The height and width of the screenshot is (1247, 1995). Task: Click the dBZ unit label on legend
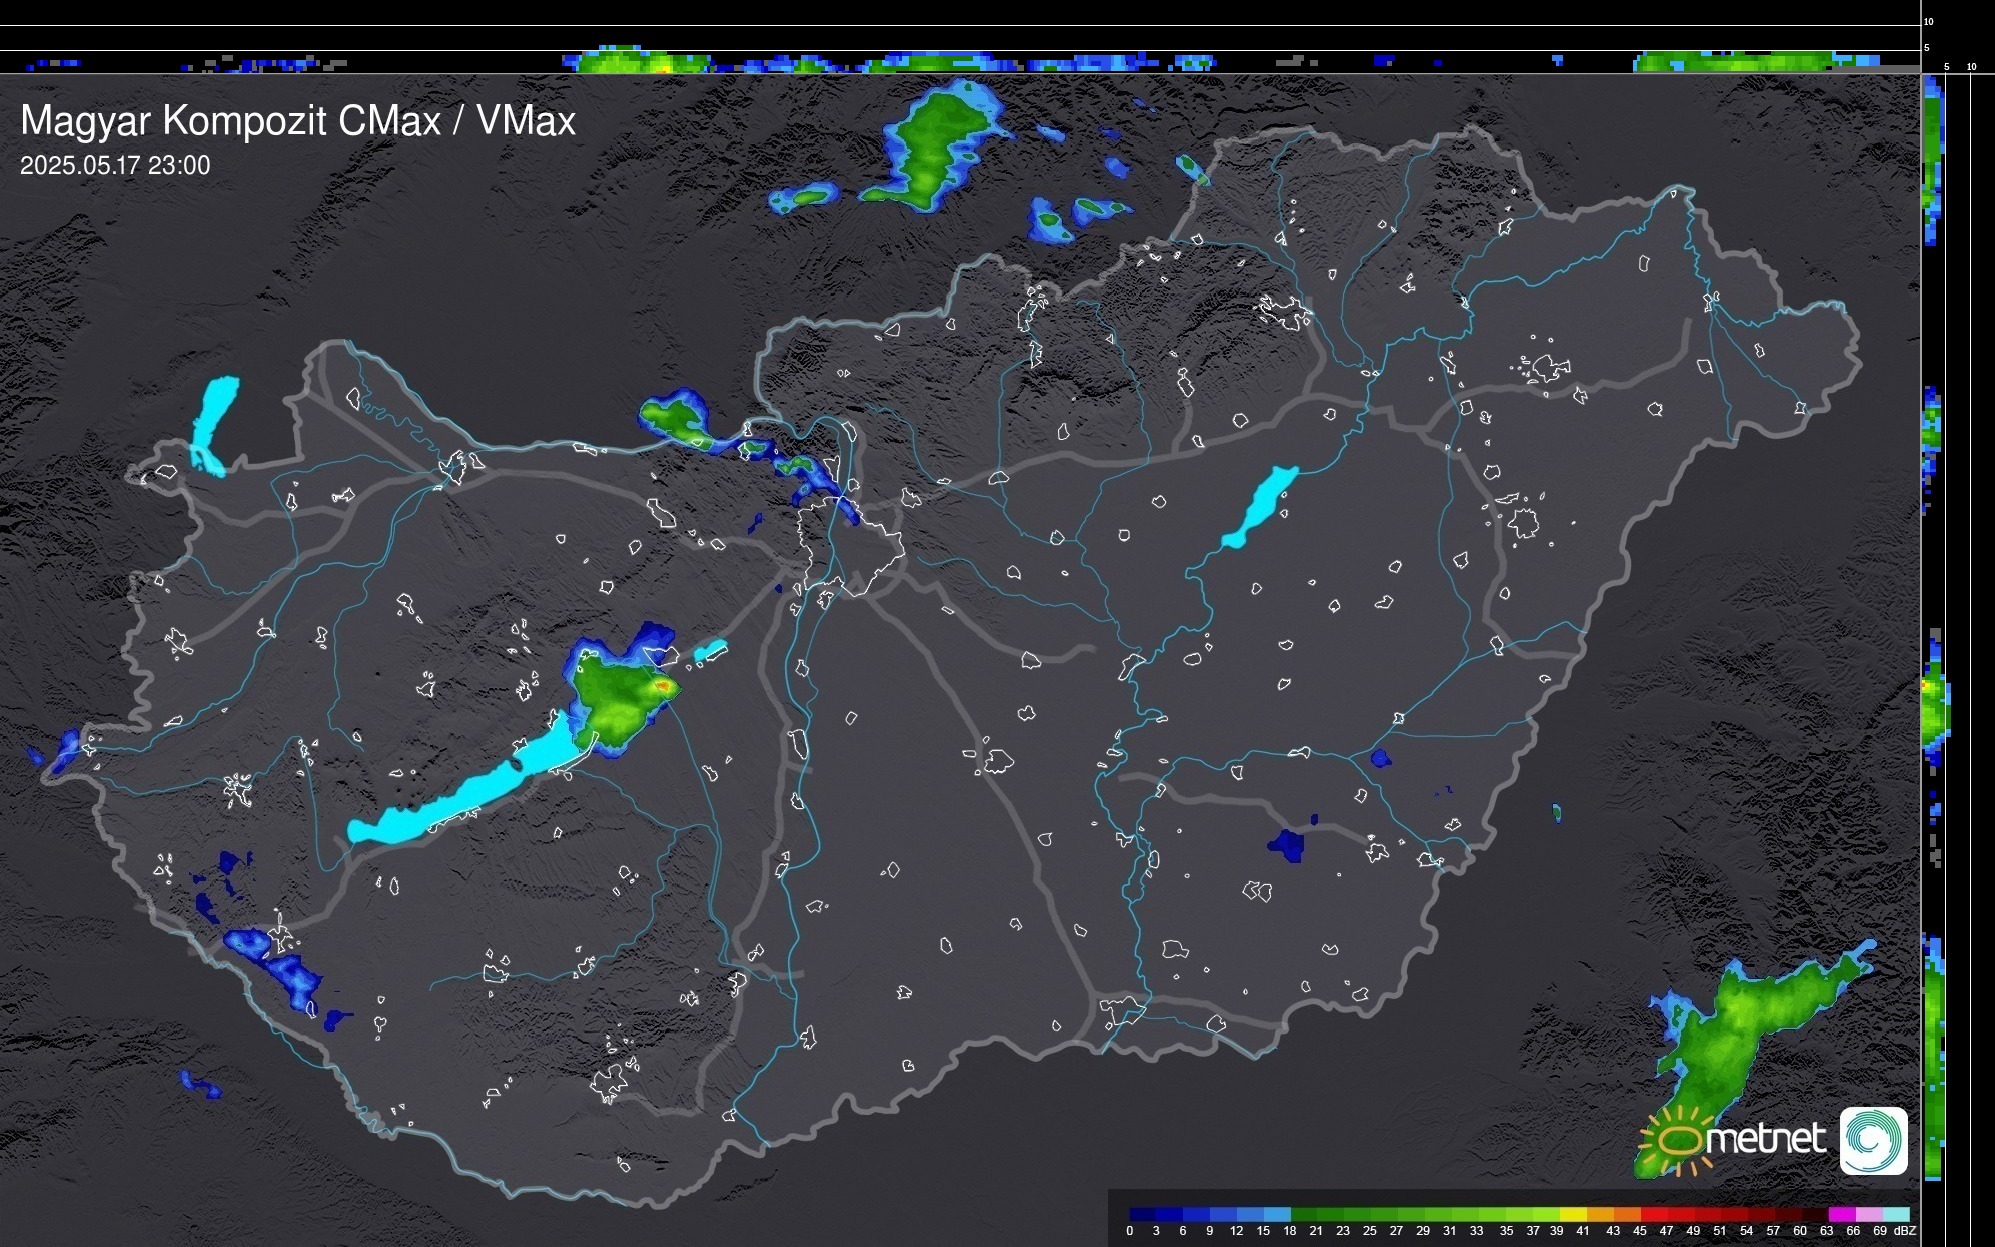1904,1231
